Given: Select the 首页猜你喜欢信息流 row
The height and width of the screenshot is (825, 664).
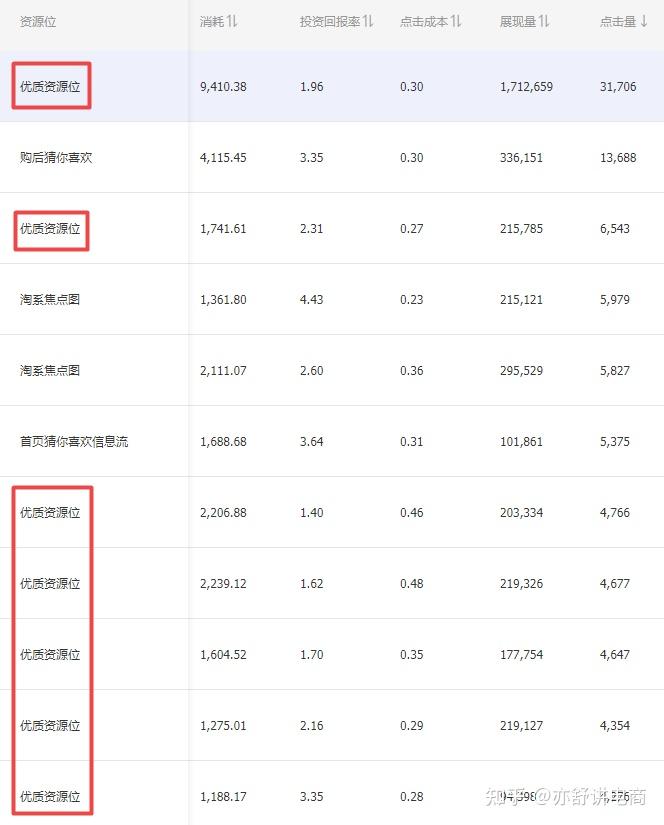Looking at the screenshot, I should (x=74, y=442).
